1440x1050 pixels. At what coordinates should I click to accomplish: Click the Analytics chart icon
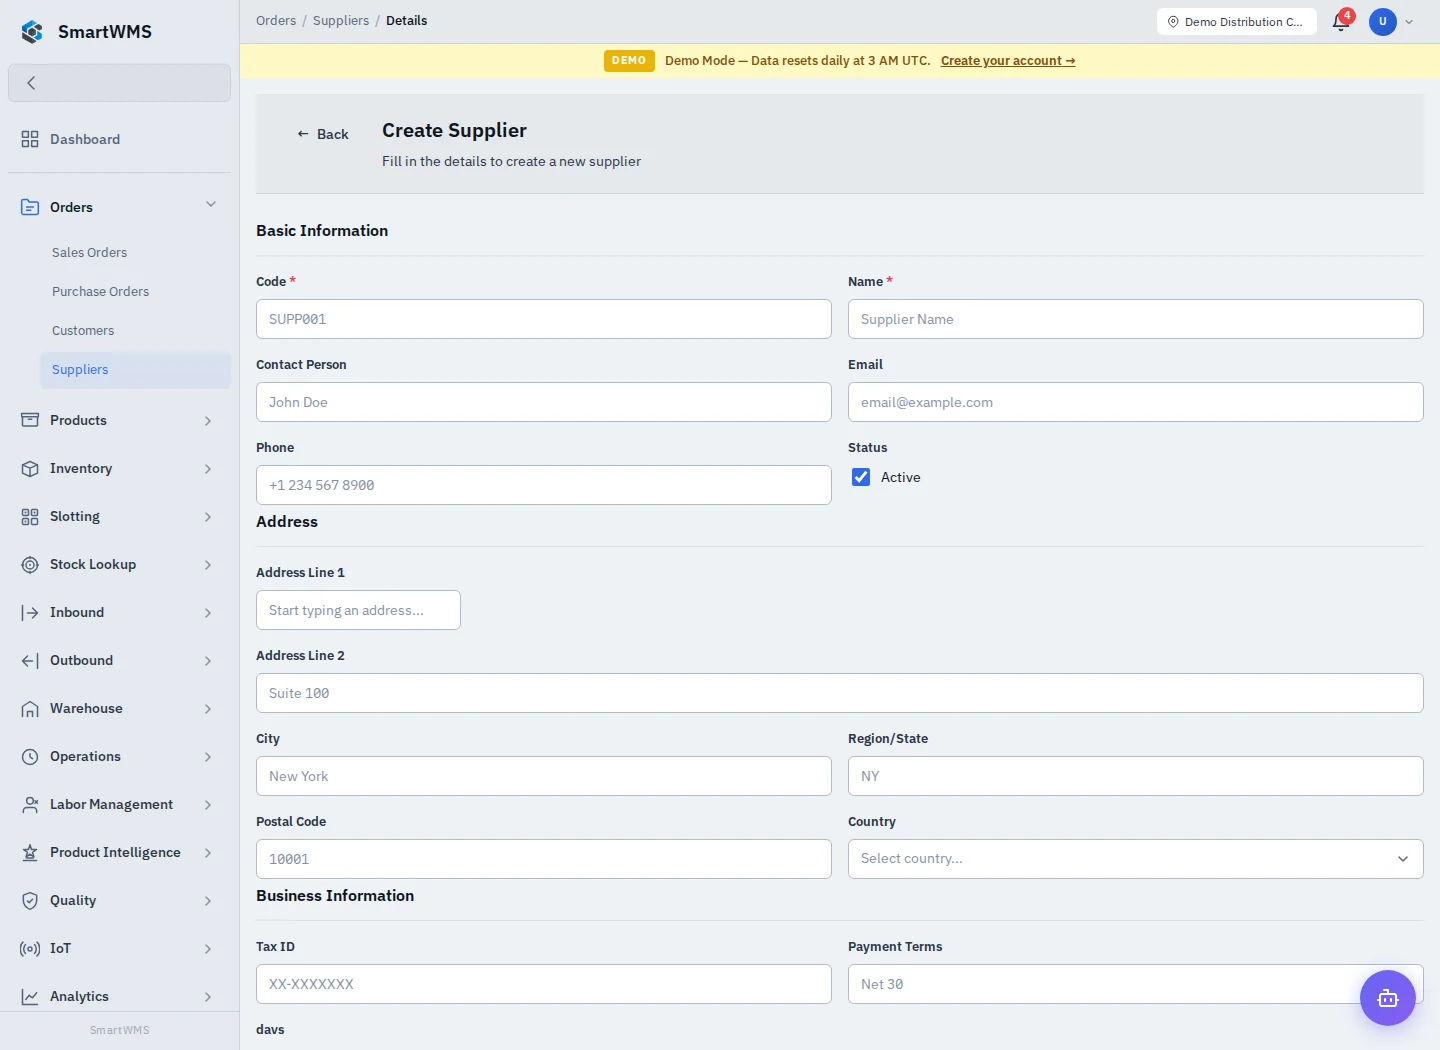pyautogui.click(x=30, y=996)
